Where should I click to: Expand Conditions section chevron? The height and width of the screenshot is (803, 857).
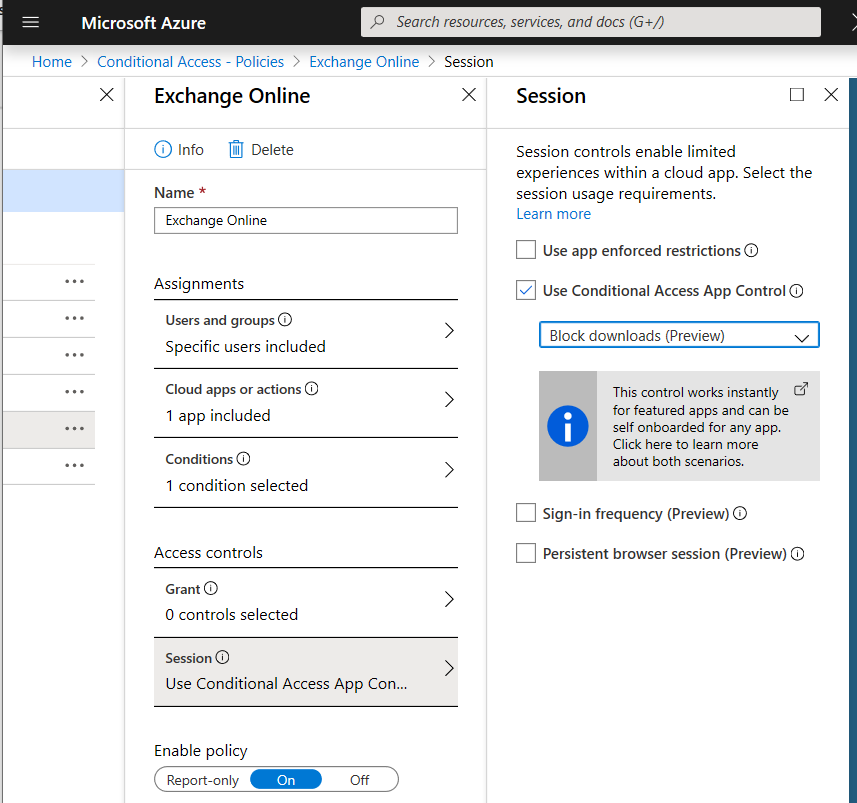(x=449, y=470)
